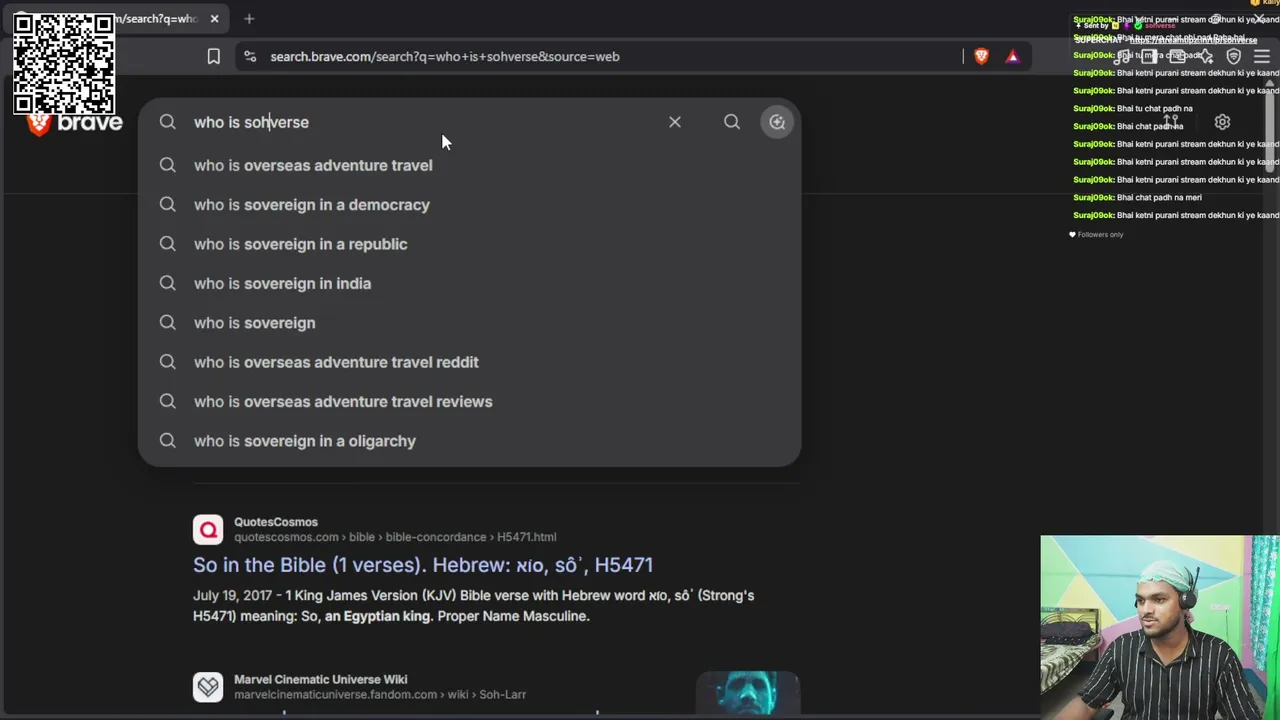This screenshot has width=1280, height=720.
Task: Pick suggestion 'who is overseas adventure travel reviews'
Action: point(469,401)
